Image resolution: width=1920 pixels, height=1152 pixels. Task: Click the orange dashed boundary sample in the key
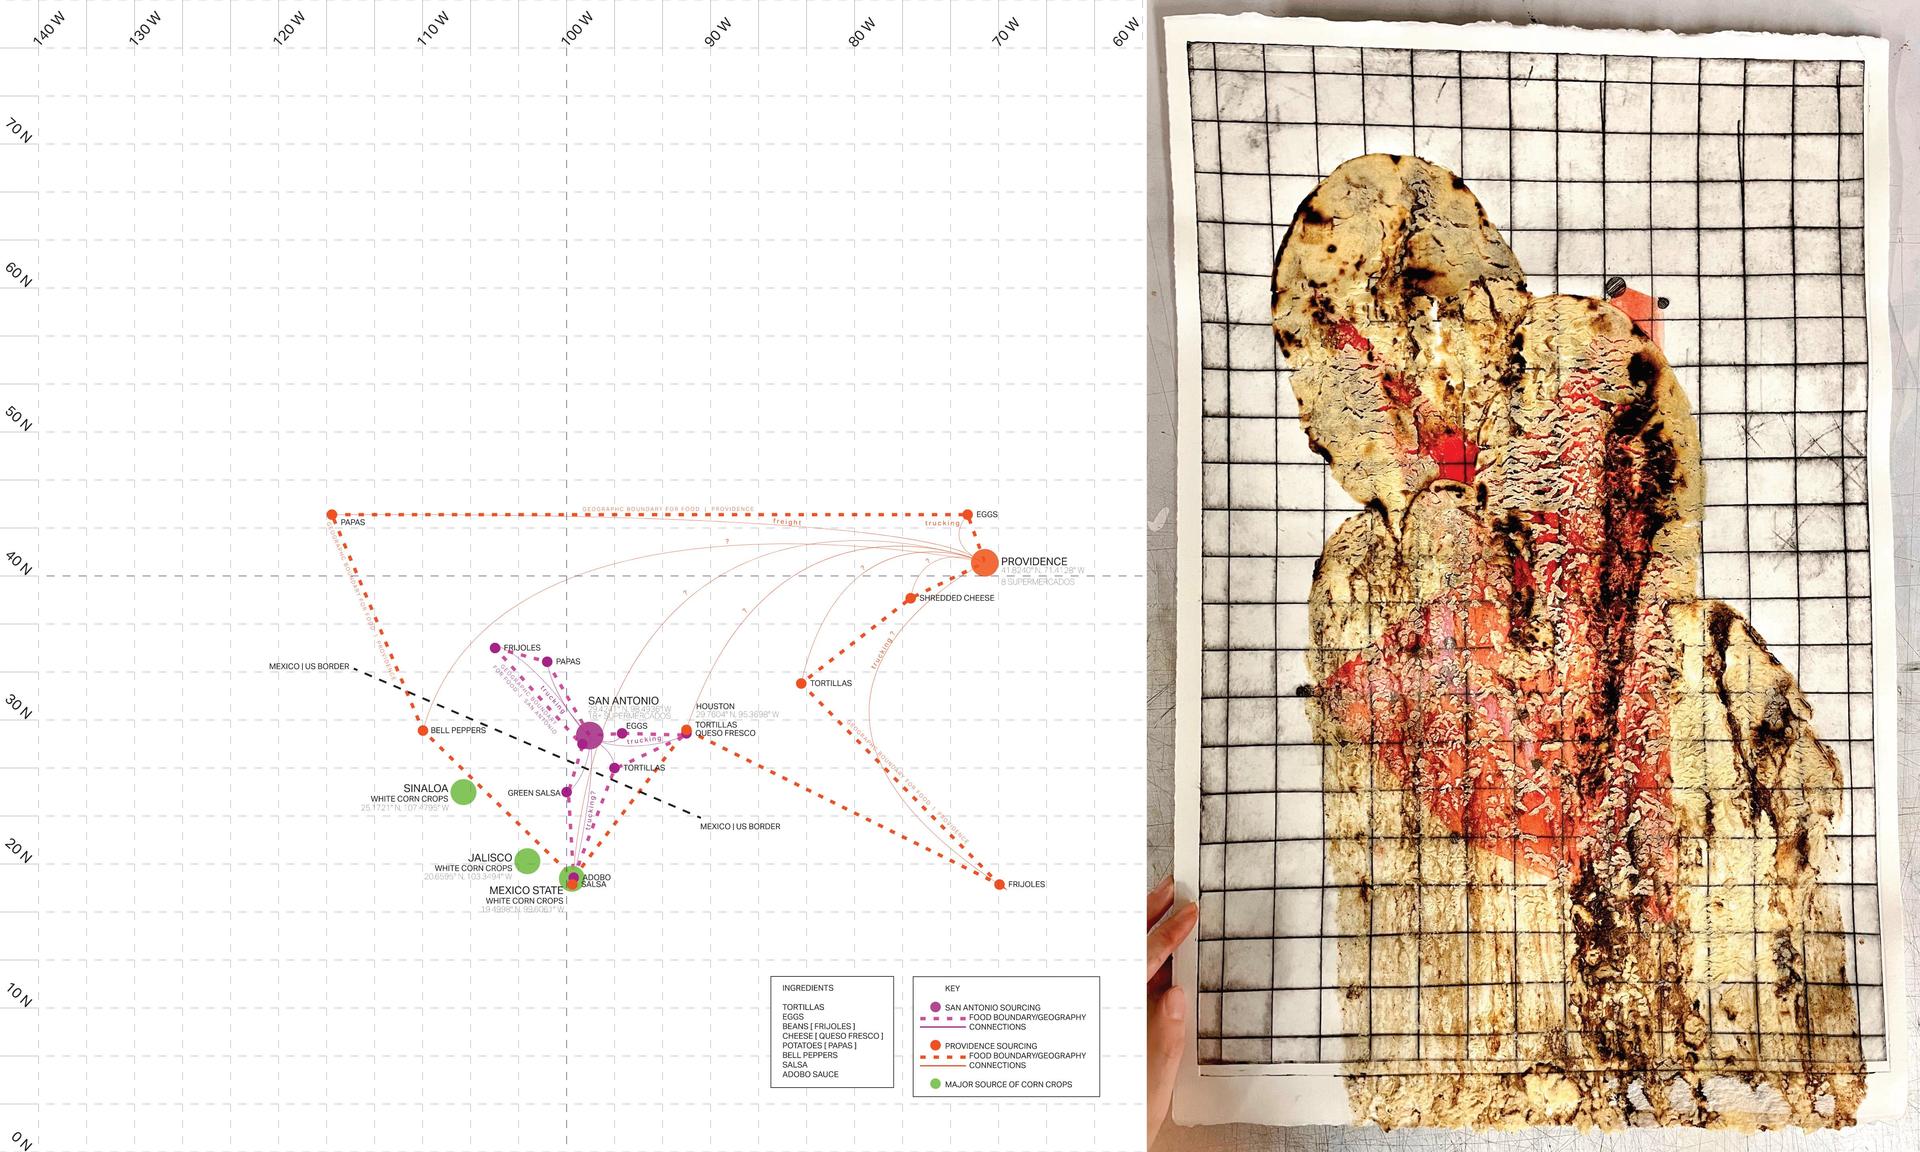[x=943, y=1056]
